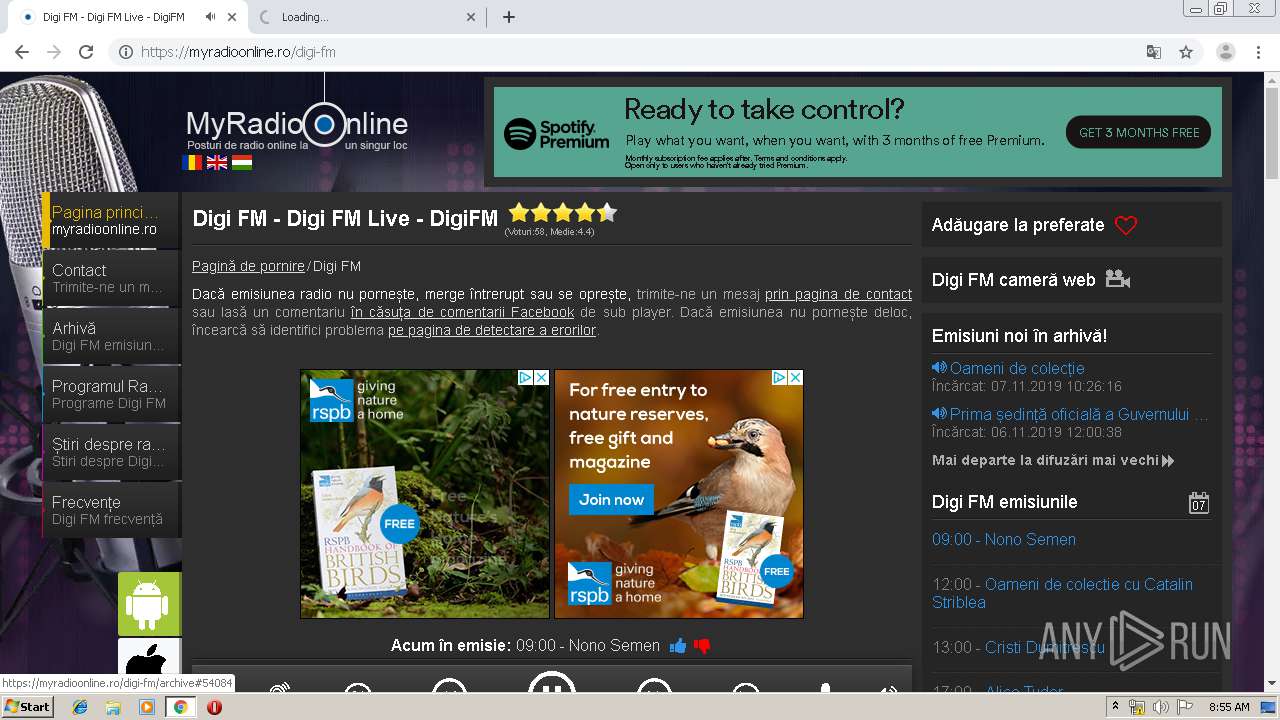Go back to previous page
Image resolution: width=1280 pixels, height=720 pixels.
(x=22, y=52)
